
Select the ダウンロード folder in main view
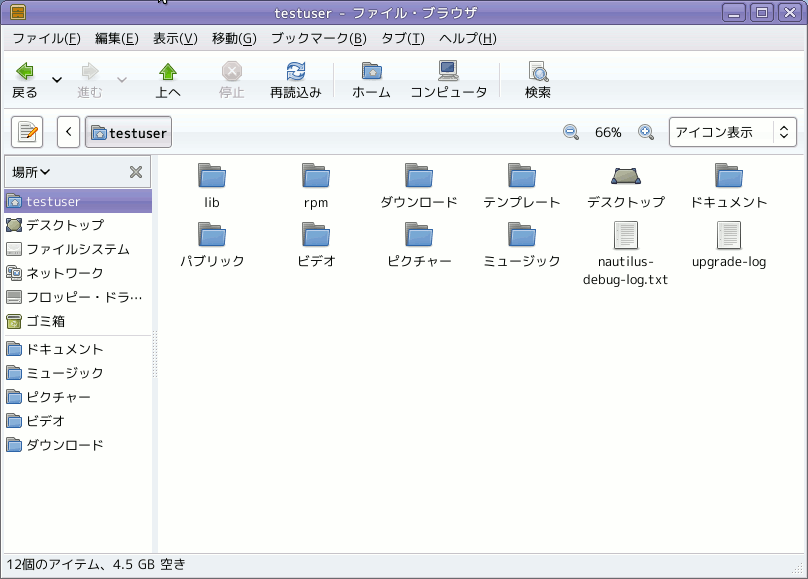(x=419, y=186)
